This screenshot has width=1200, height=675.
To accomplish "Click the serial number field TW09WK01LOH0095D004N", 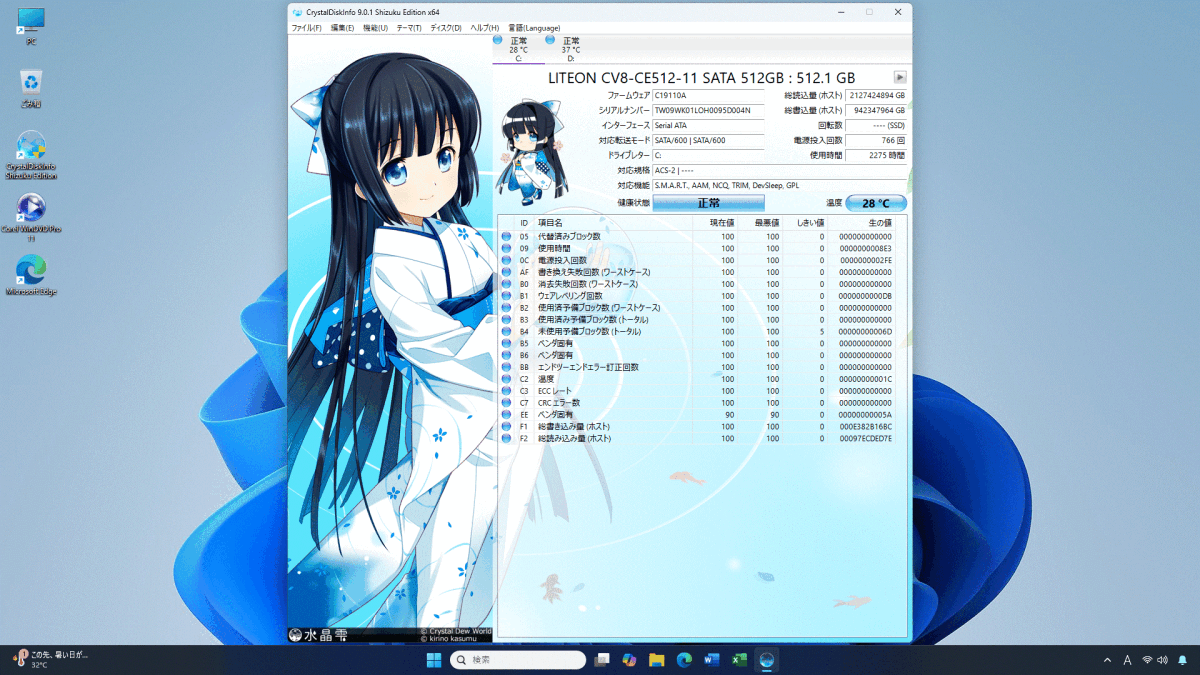I will [708, 110].
